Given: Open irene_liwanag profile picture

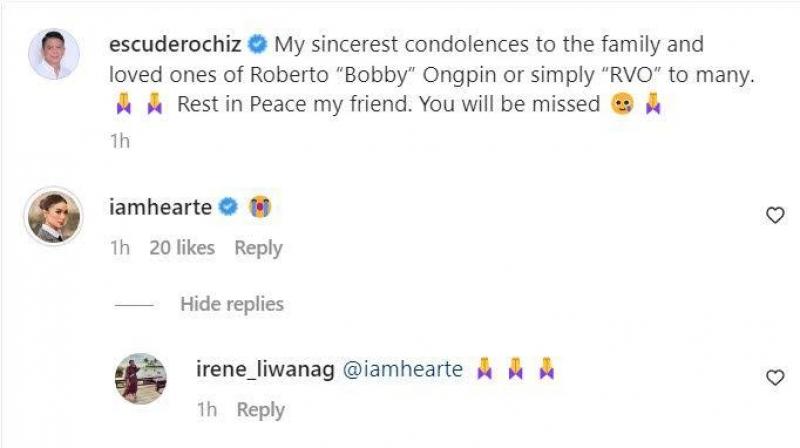Looking at the screenshot, I should (x=141, y=378).
